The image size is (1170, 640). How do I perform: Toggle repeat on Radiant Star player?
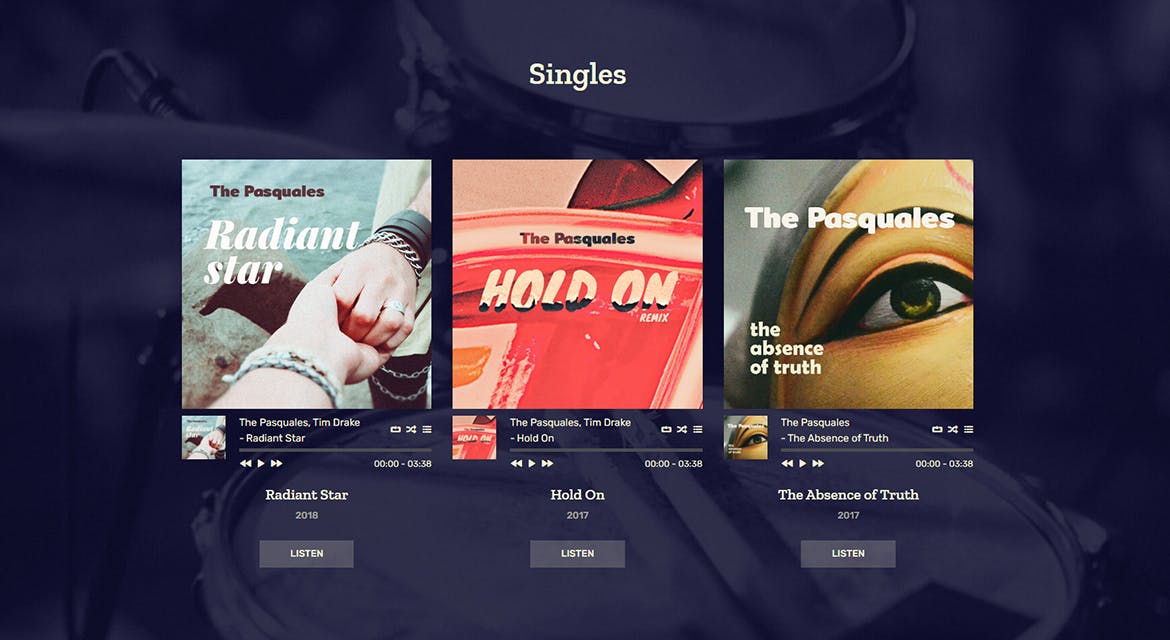(x=395, y=430)
